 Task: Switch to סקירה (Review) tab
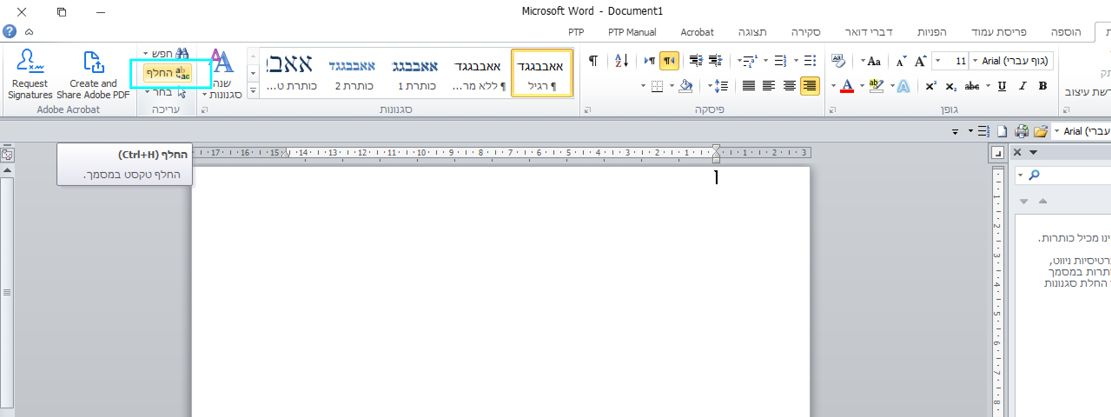[x=806, y=32]
